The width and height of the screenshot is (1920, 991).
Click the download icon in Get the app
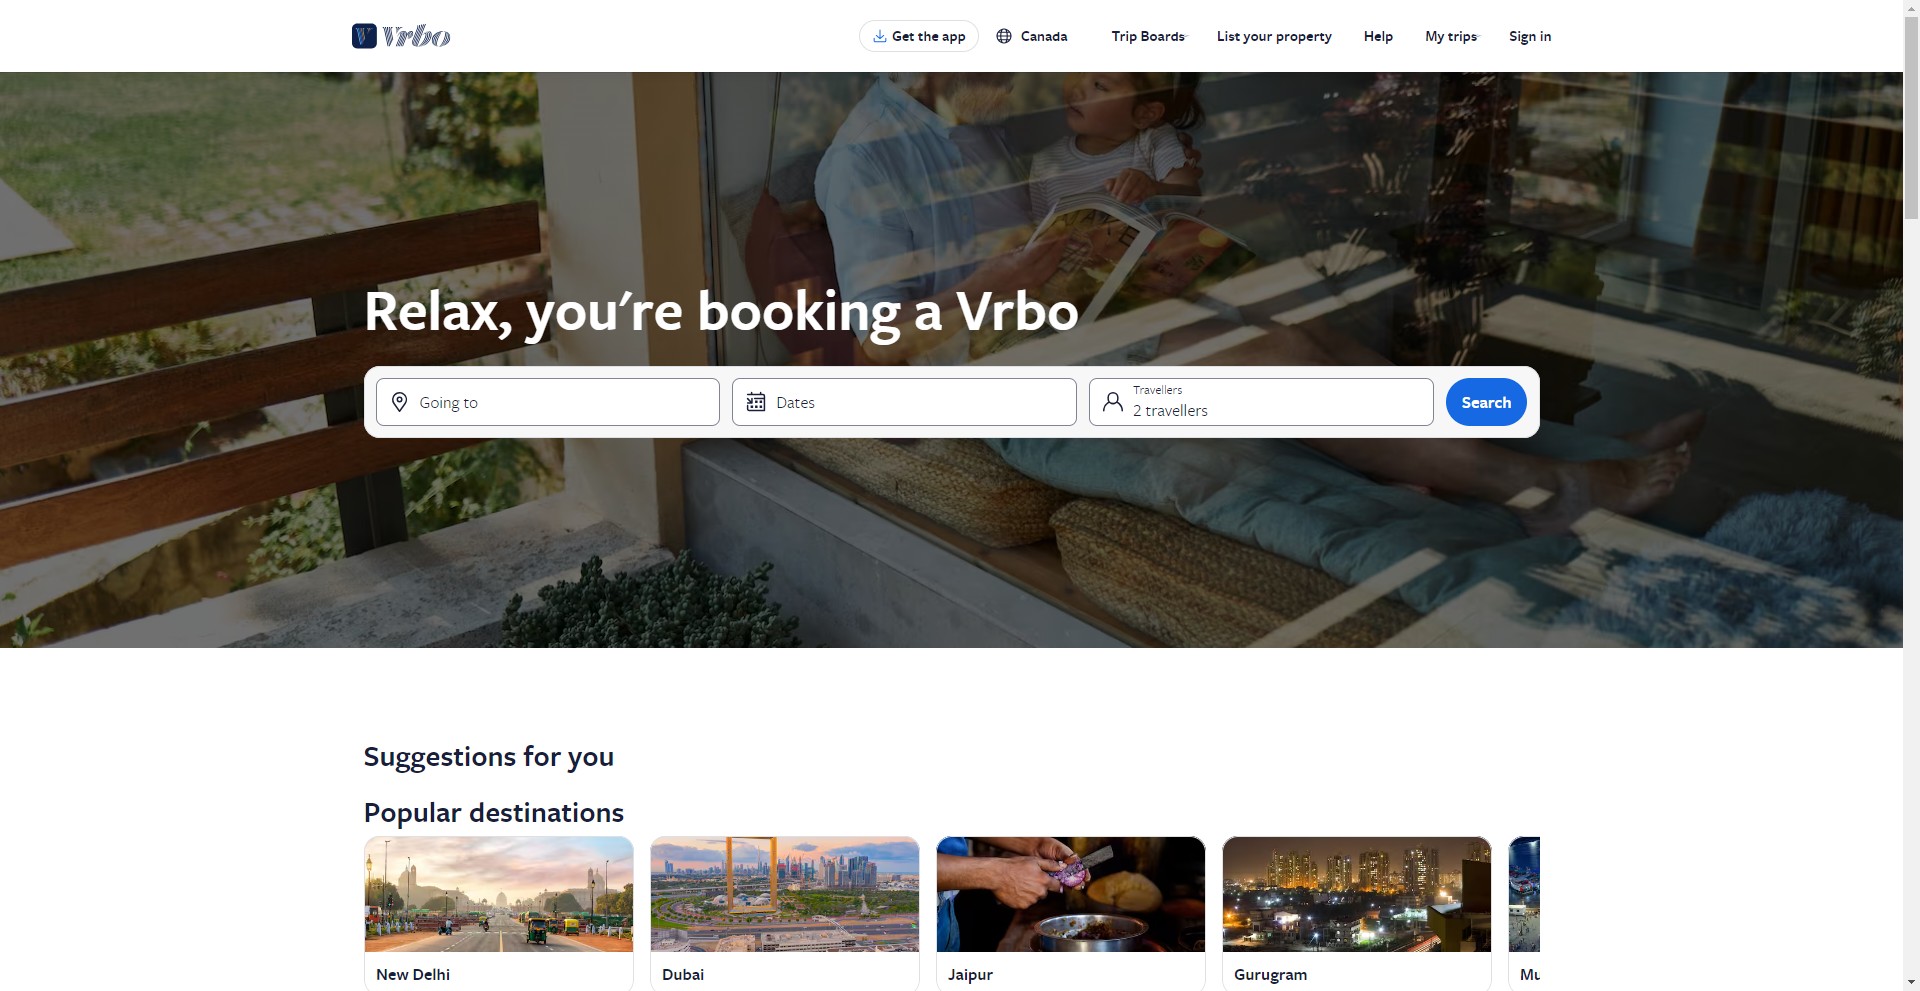click(x=879, y=36)
